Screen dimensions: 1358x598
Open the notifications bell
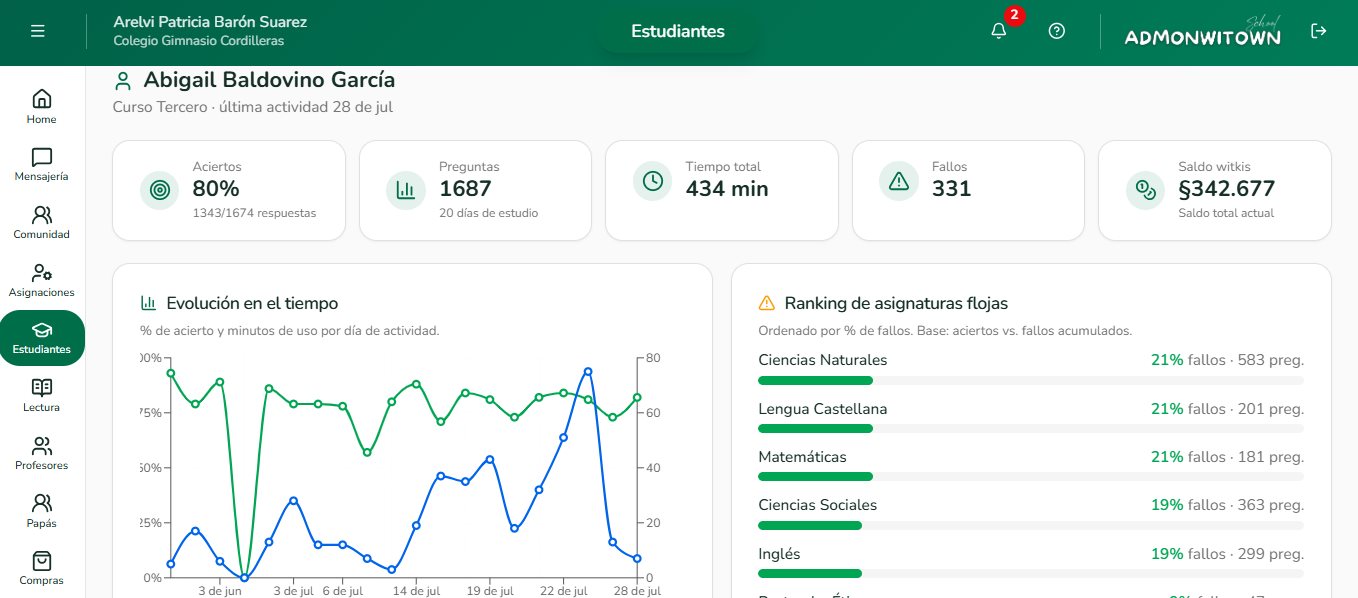coord(998,31)
